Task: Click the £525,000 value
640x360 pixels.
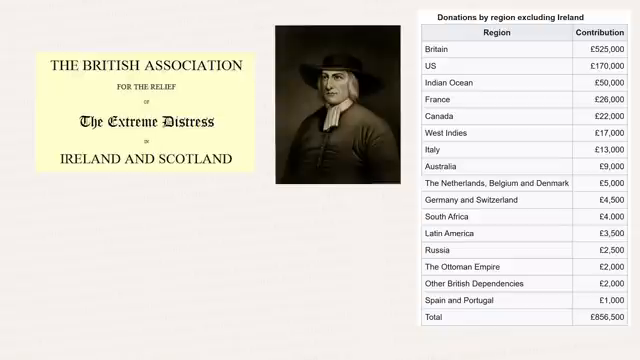Action: pyautogui.click(x=607, y=49)
